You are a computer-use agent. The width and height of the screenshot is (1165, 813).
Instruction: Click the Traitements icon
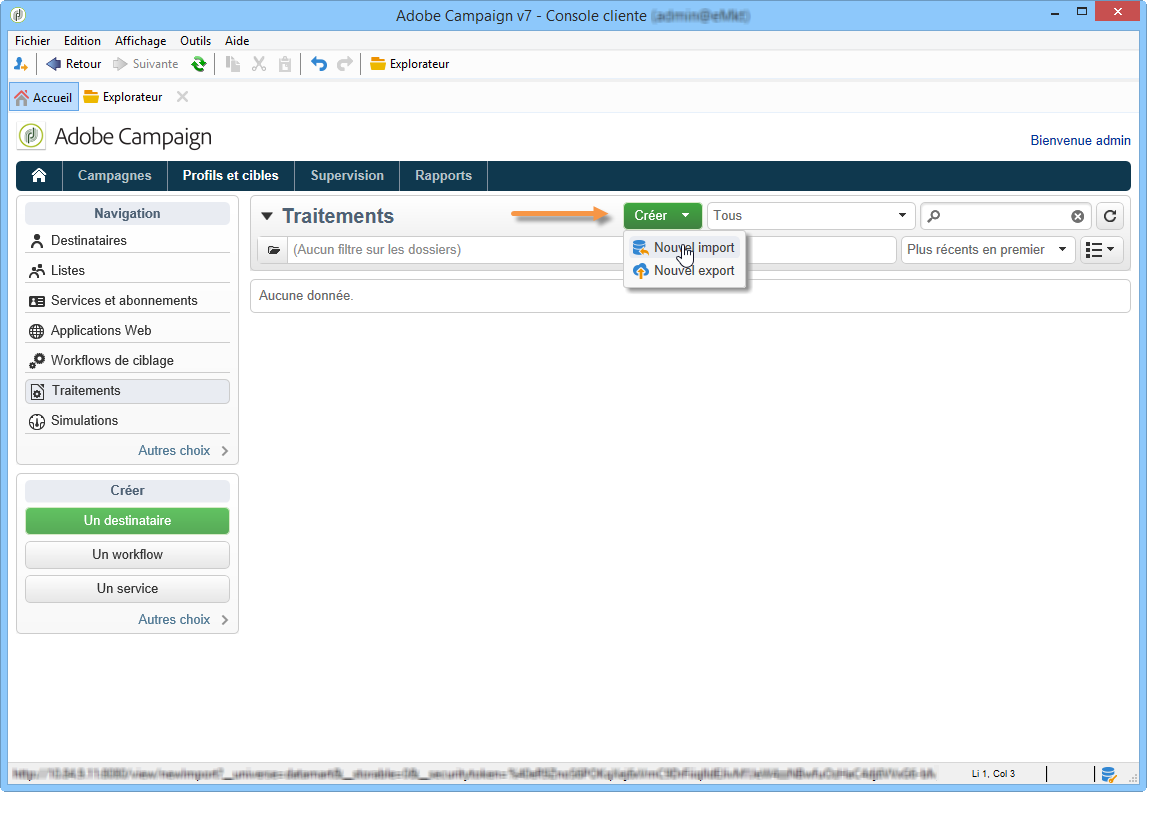click(37, 392)
